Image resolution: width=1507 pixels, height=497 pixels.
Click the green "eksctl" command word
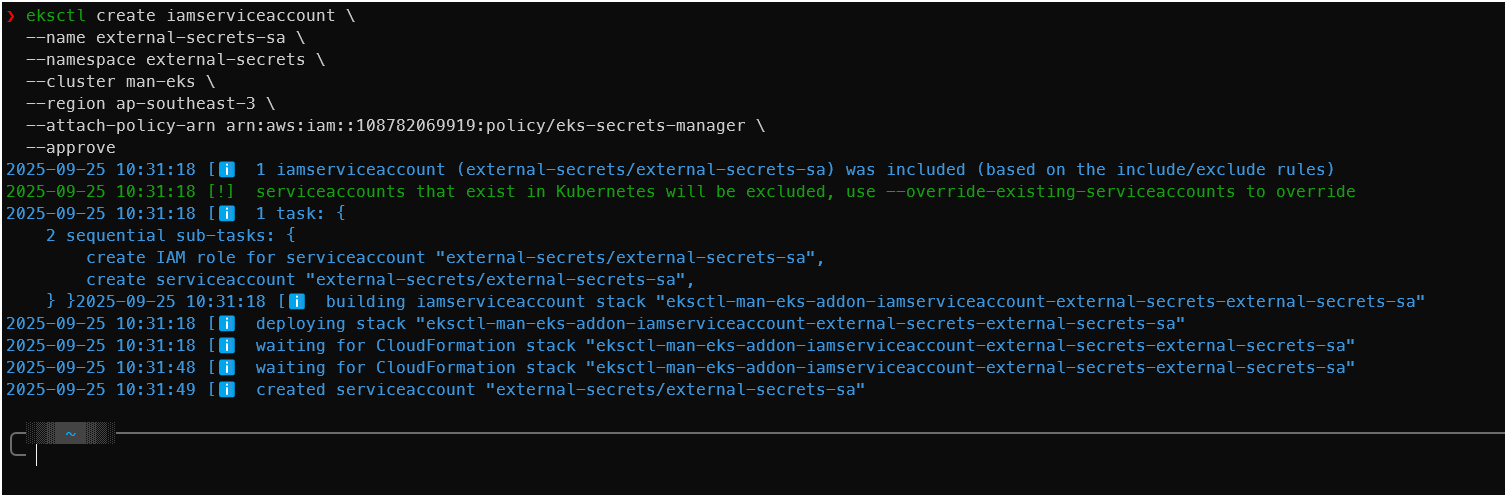click(x=56, y=16)
